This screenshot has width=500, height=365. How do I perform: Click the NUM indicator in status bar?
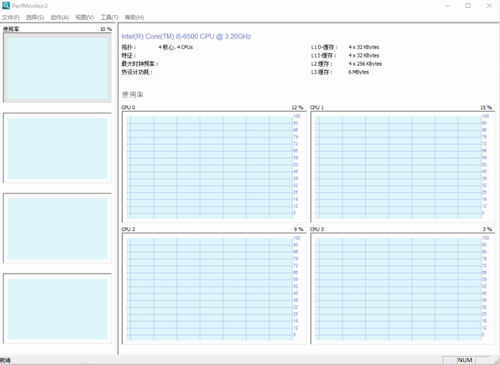point(465,360)
